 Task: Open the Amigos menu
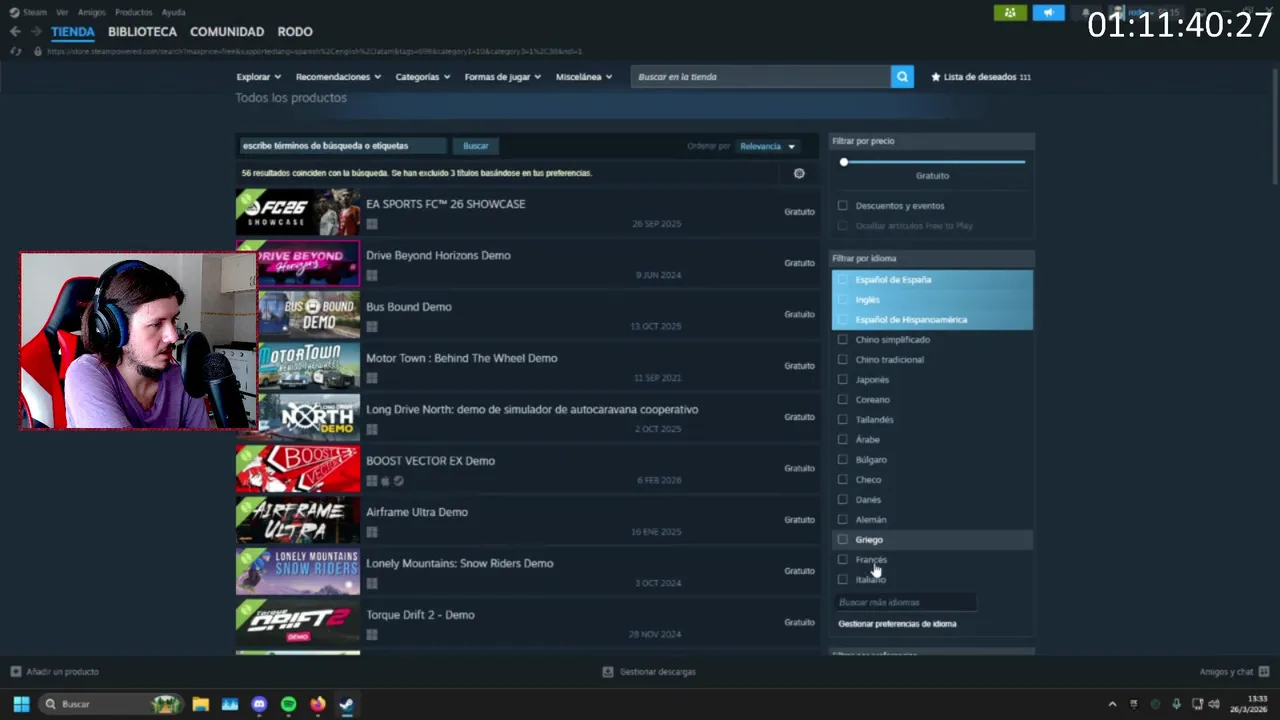[91, 12]
